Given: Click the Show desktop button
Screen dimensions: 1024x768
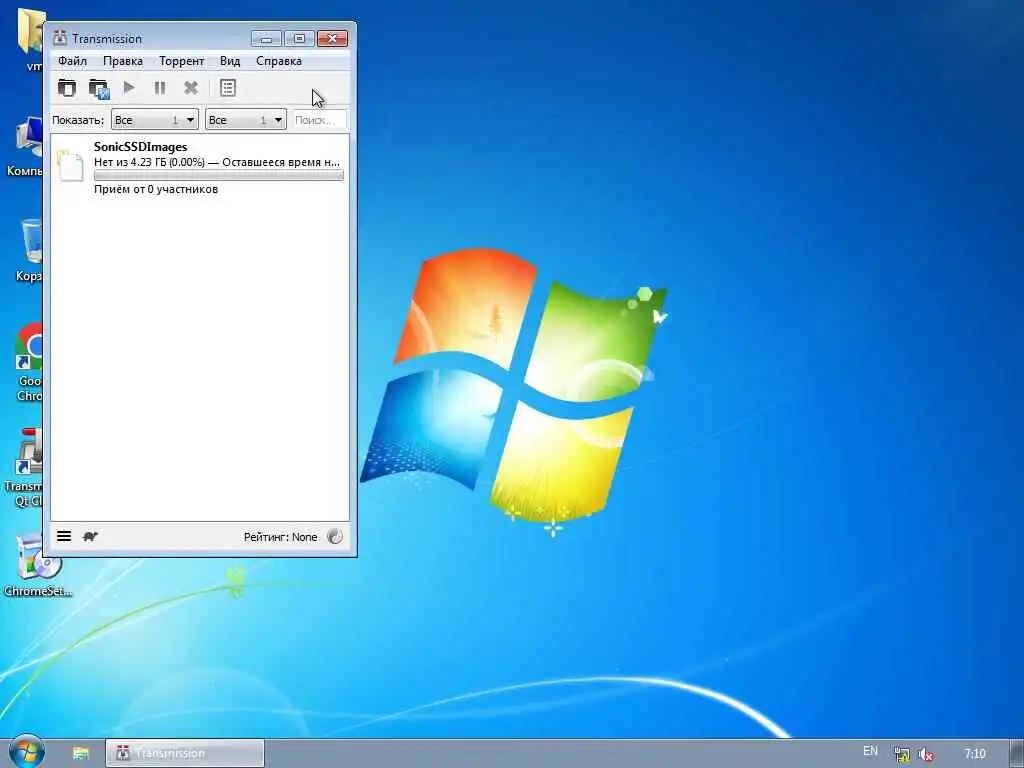Looking at the screenshot, I should (1017, 754).
